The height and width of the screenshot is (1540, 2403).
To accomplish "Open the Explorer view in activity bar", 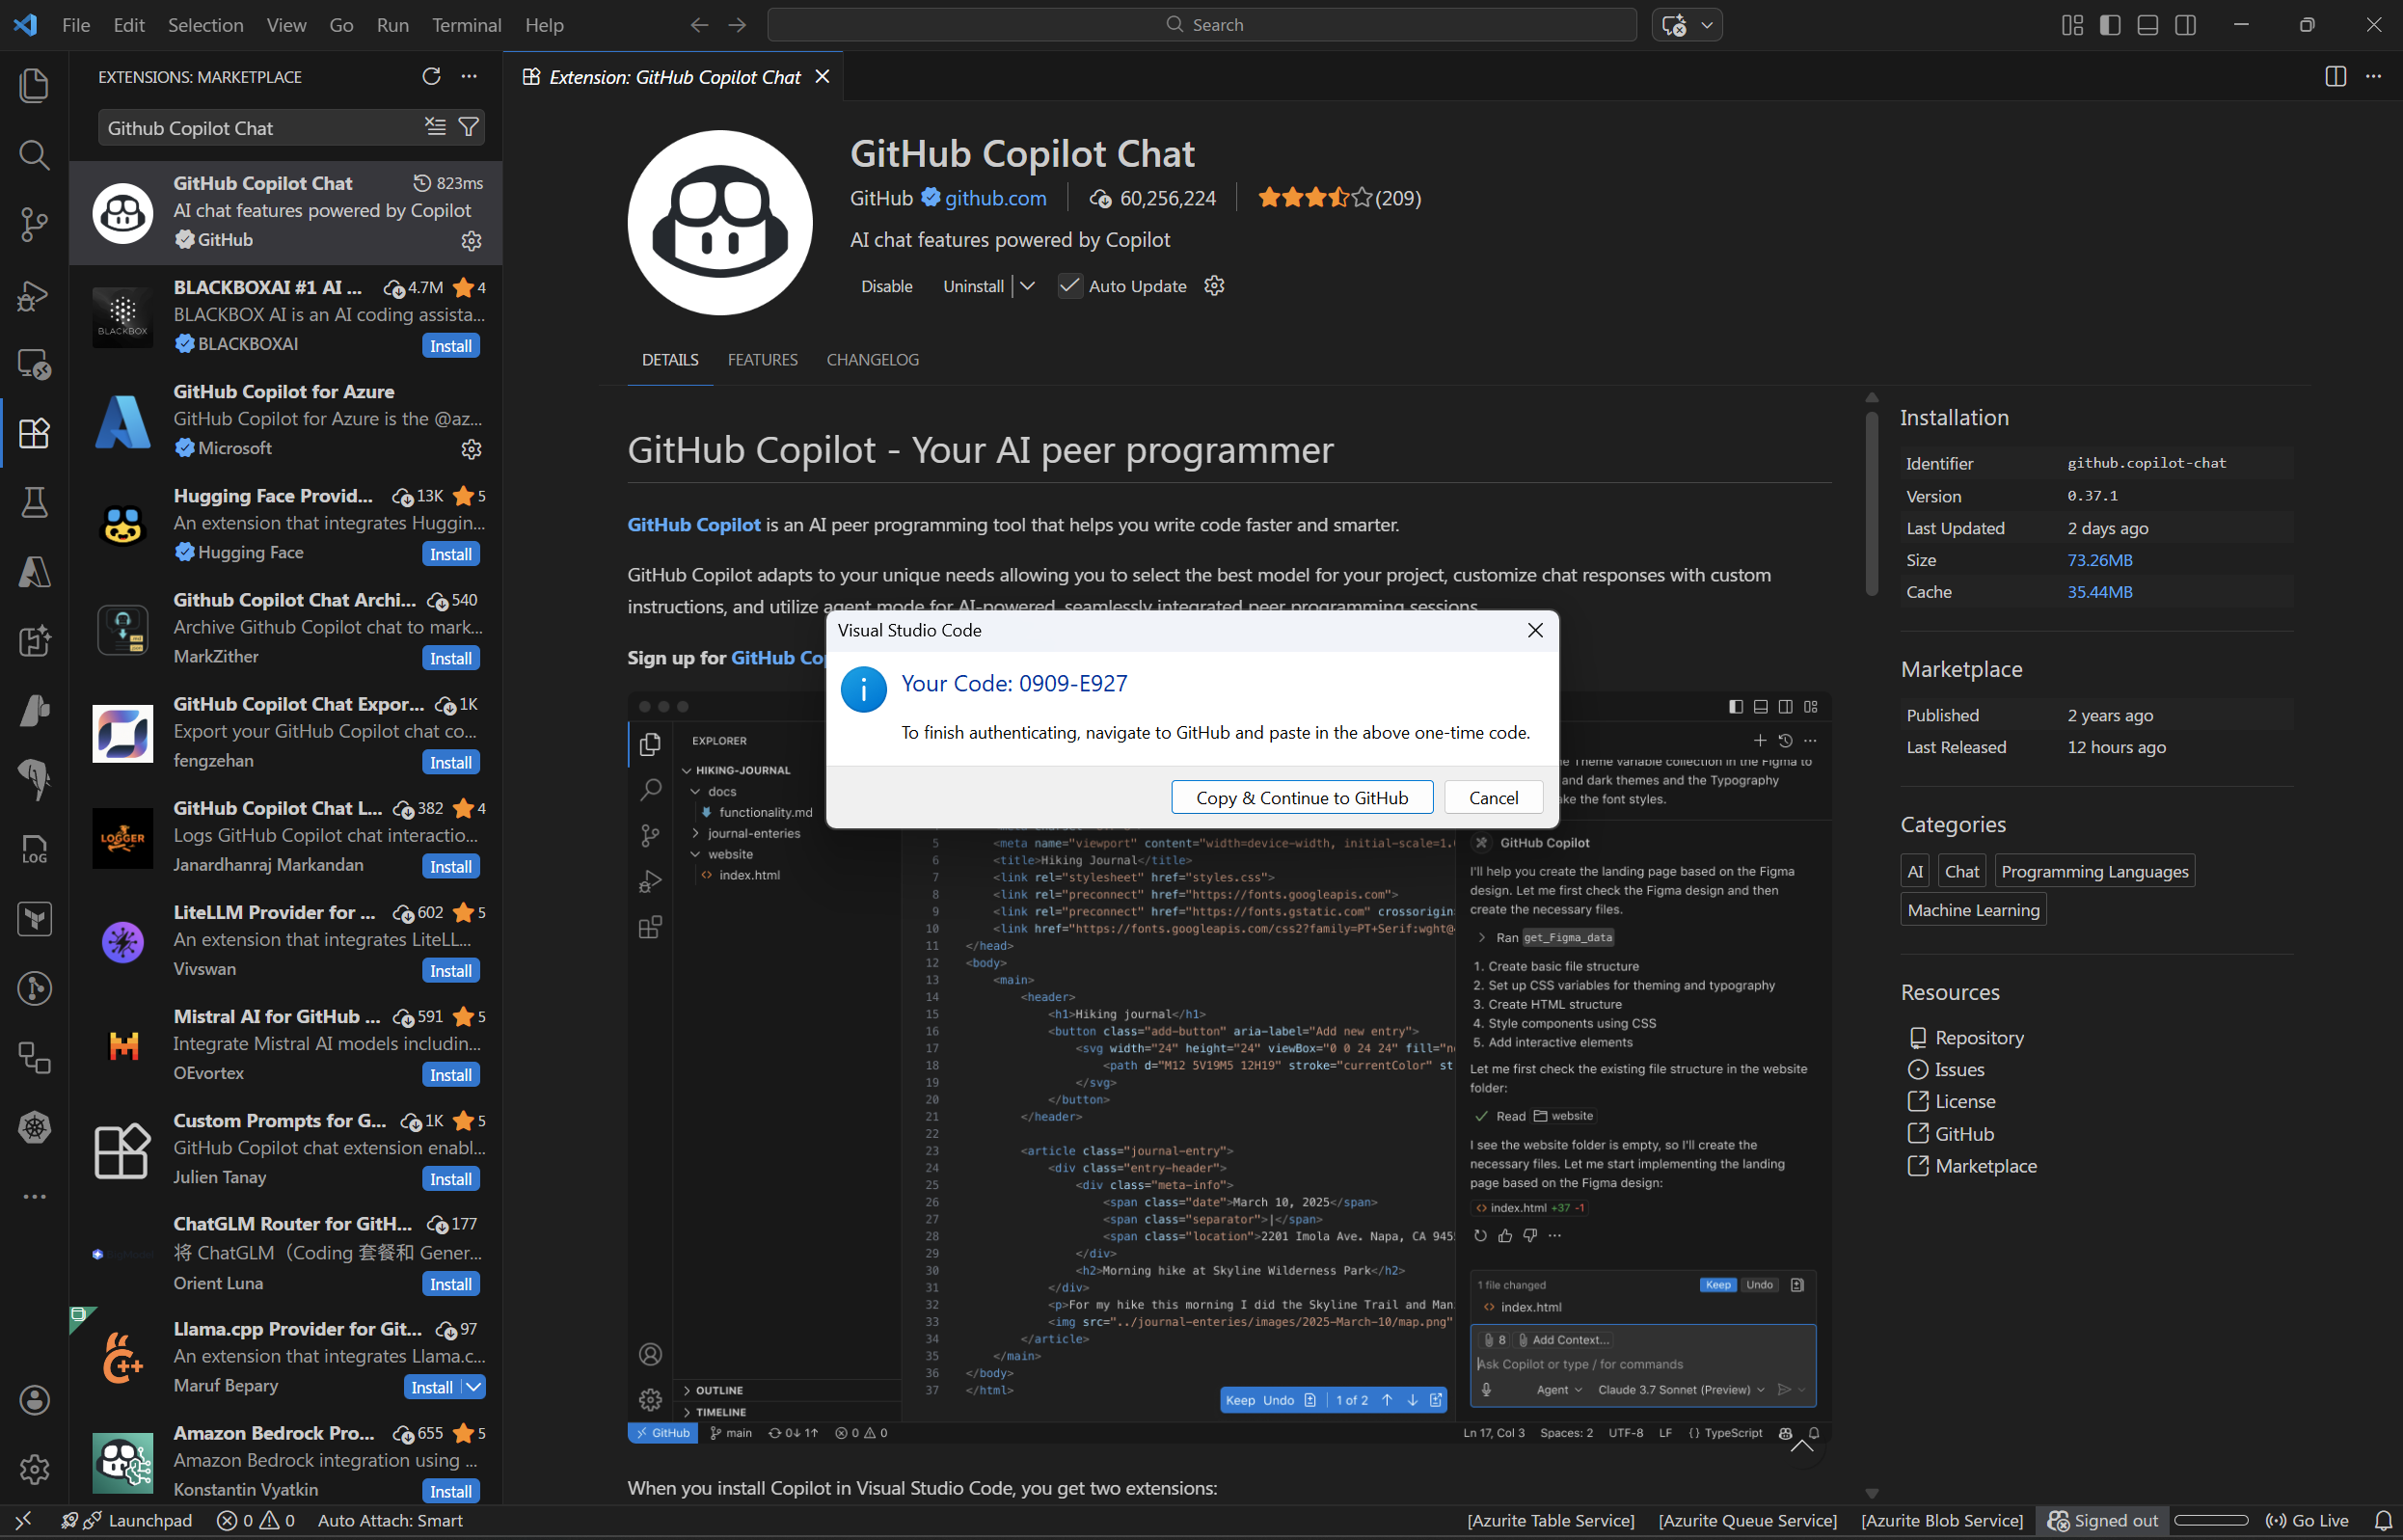I will 34,85.
